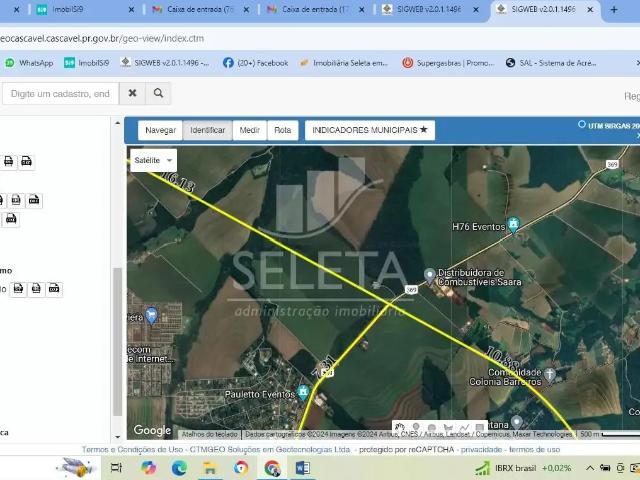Open the reCAPTCHA privacidade link
This screenshot has height=480, width=640.
(x=481, y=449)
